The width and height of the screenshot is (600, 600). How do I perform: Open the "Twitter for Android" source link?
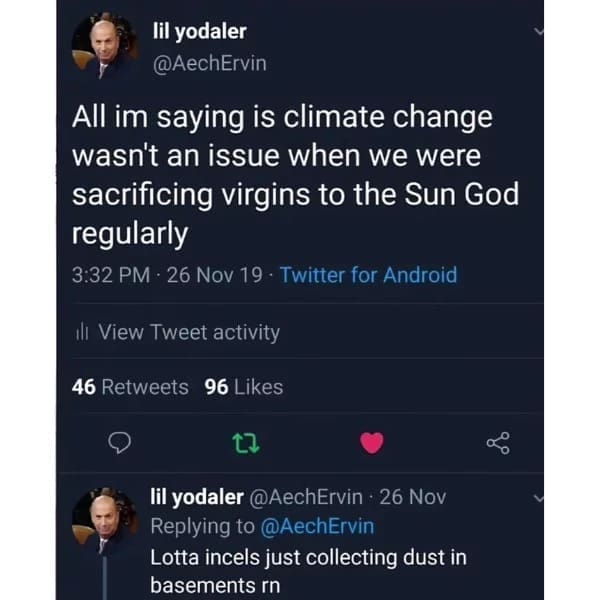point(369,275)
